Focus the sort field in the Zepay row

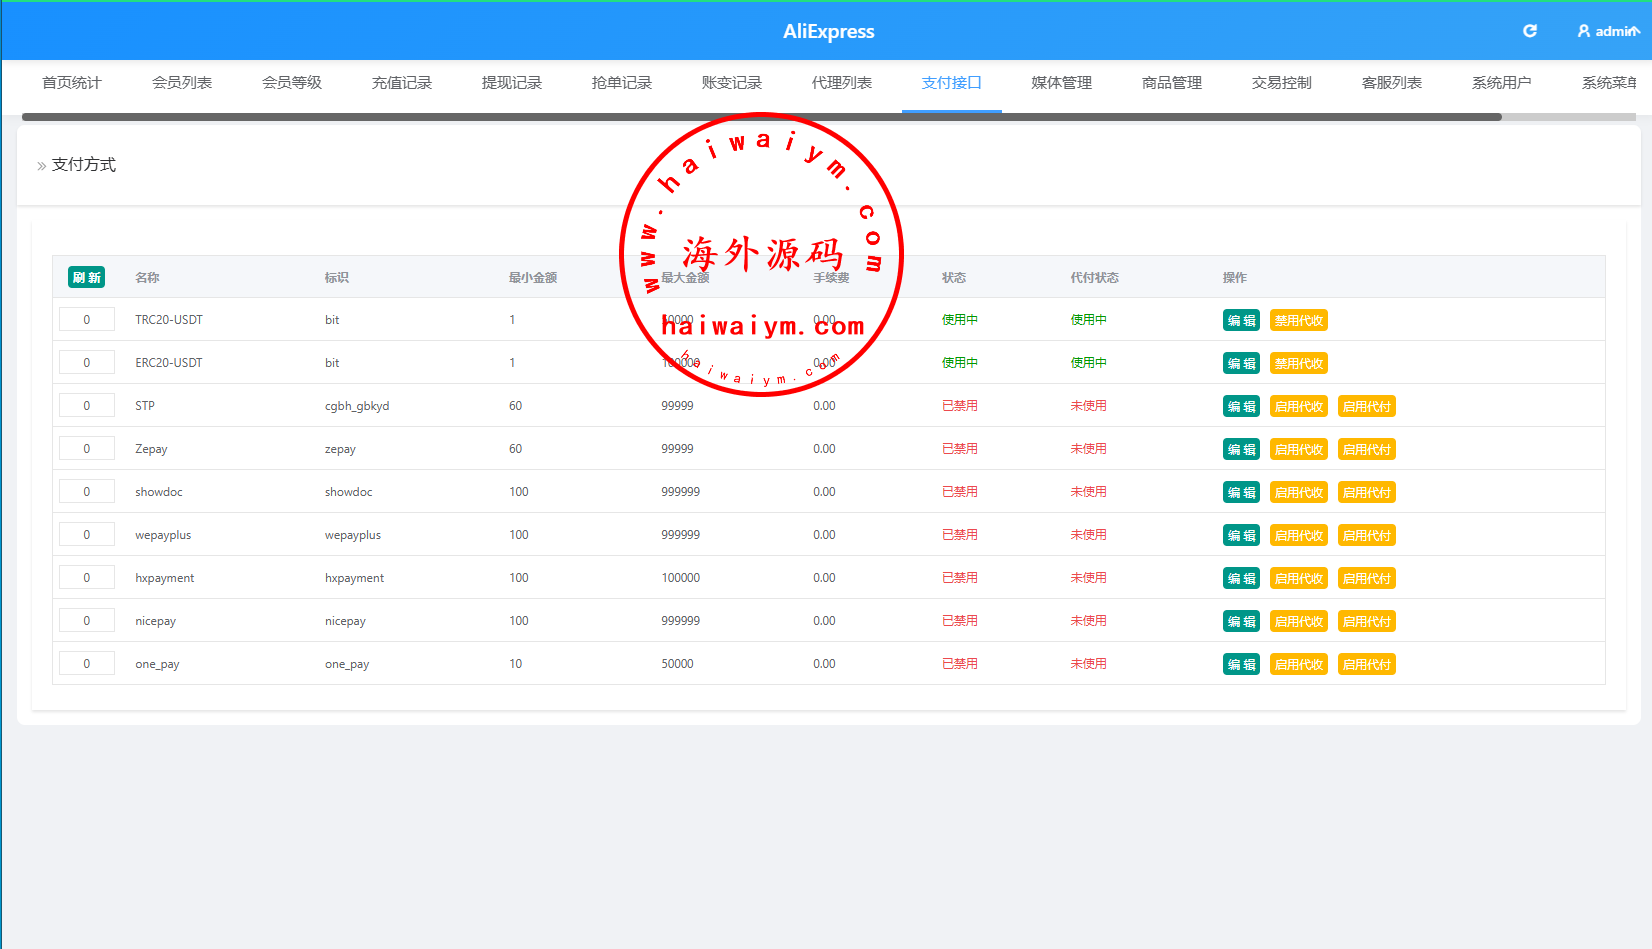click(87, 449)
